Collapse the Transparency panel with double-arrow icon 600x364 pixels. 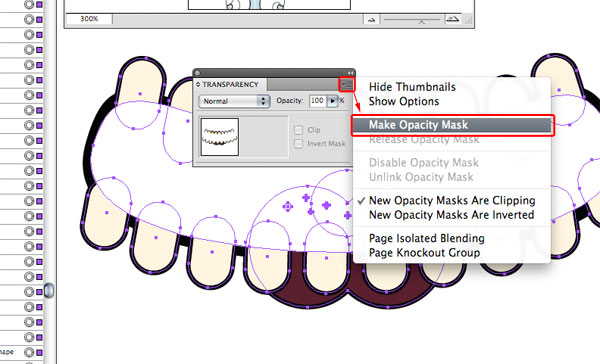[x=351, y=73]
